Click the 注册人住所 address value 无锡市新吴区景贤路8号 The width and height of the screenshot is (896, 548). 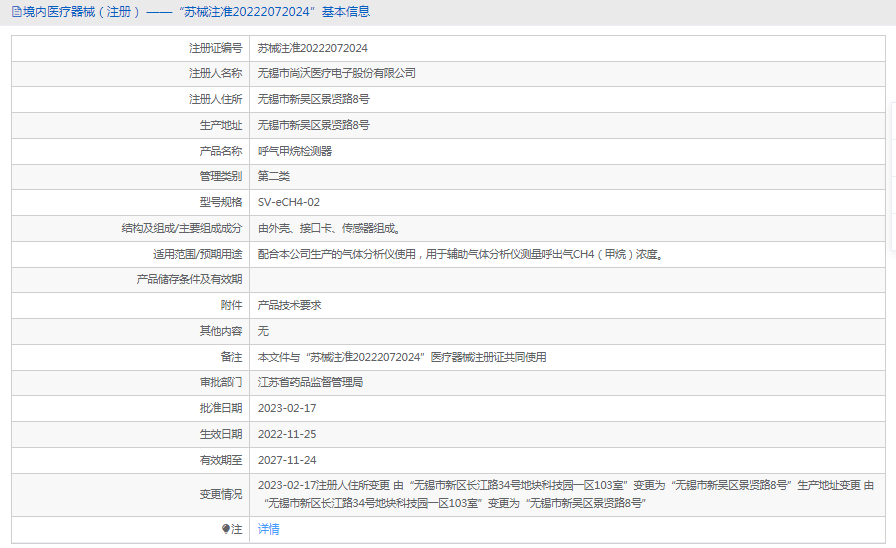pos(314,99)
